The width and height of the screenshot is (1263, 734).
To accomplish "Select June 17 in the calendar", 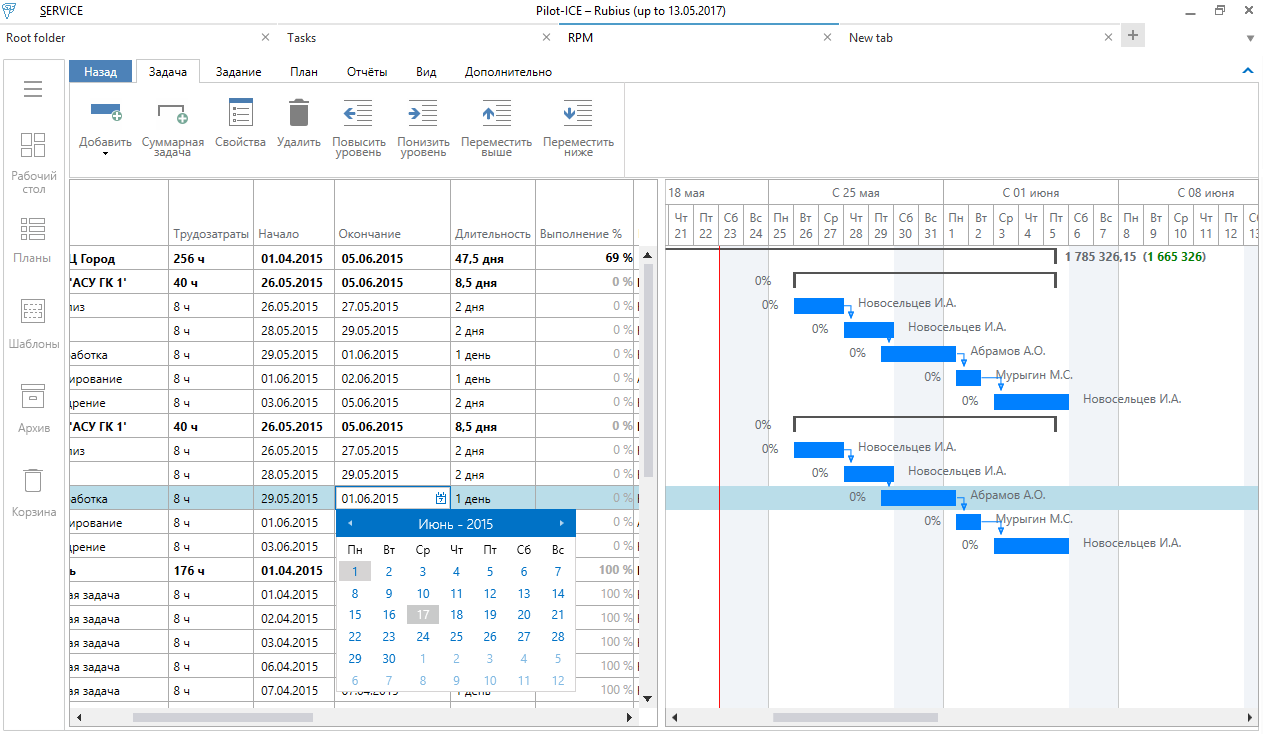I will pyautogui.click(x=423, y=615).
